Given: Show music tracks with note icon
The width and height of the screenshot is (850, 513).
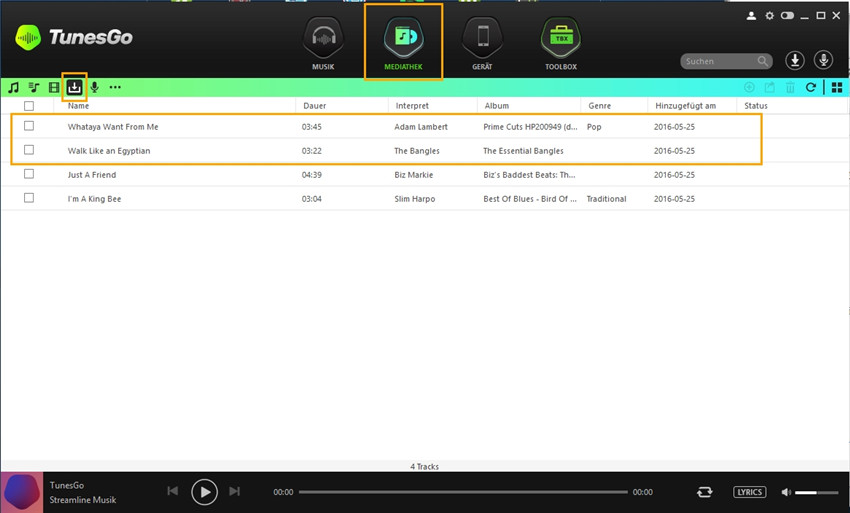Looking at the screenshot, I should [14, 87].
